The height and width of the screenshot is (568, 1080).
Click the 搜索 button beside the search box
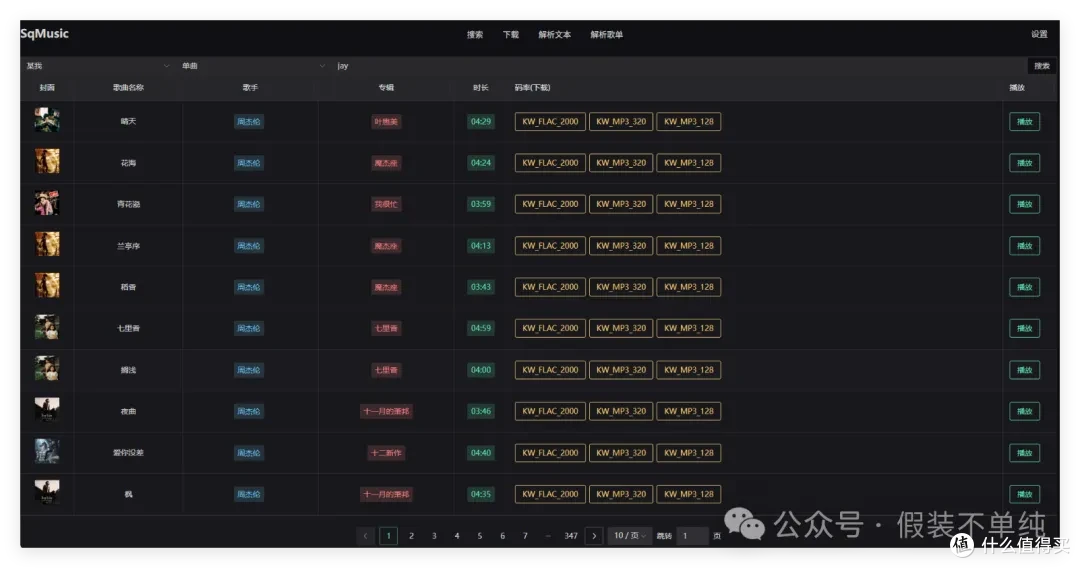1041,66
